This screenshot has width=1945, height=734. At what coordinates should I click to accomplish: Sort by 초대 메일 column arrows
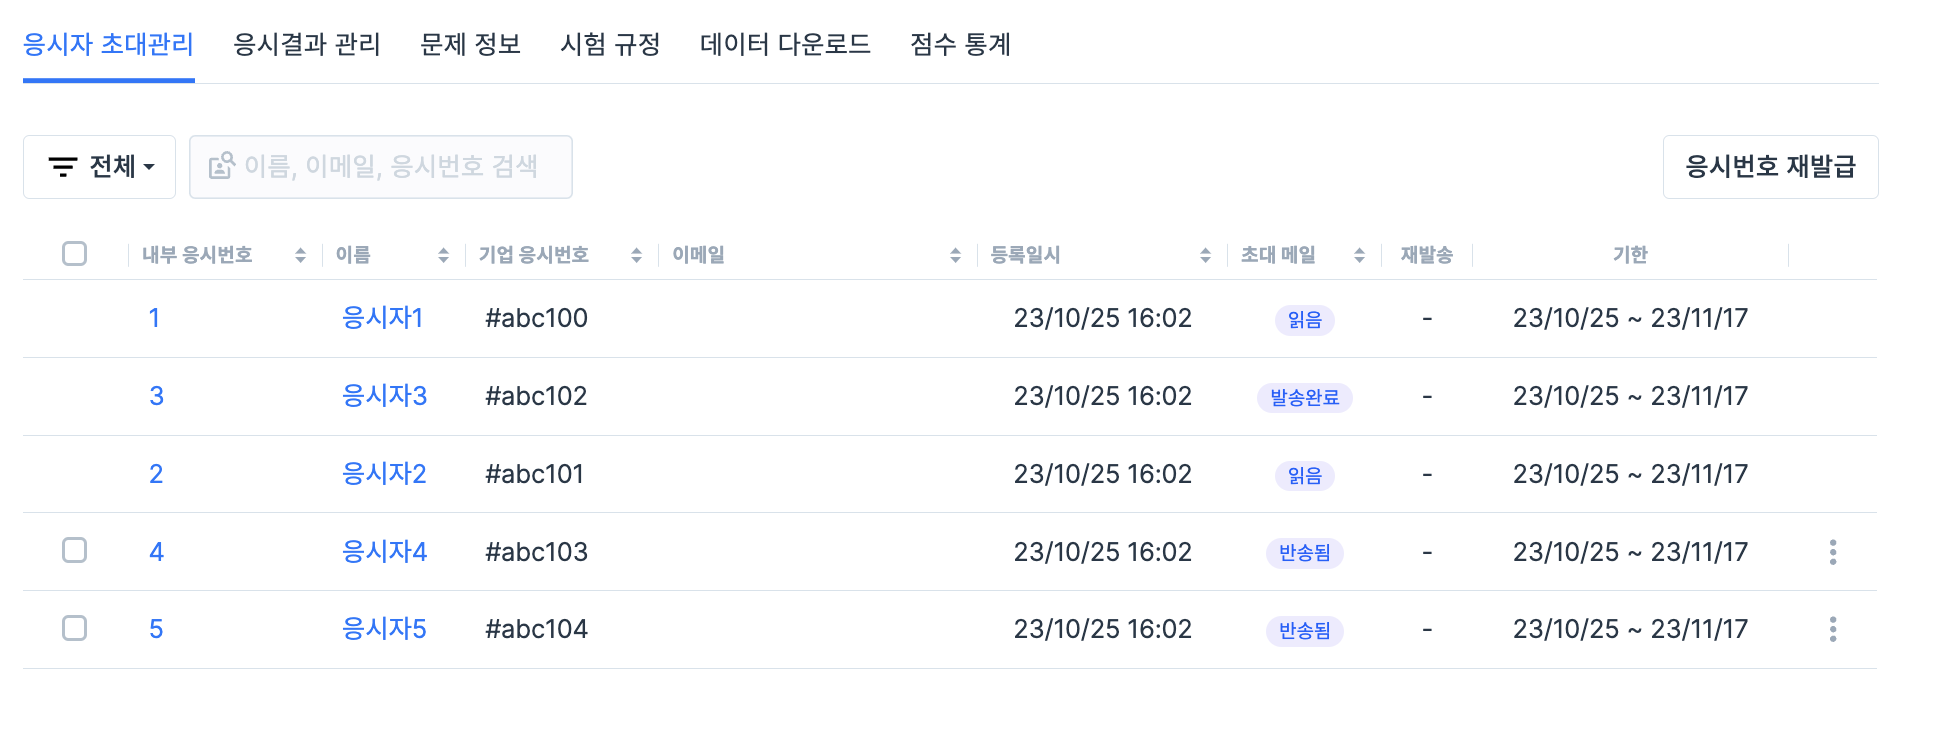tap(1359, 256)
